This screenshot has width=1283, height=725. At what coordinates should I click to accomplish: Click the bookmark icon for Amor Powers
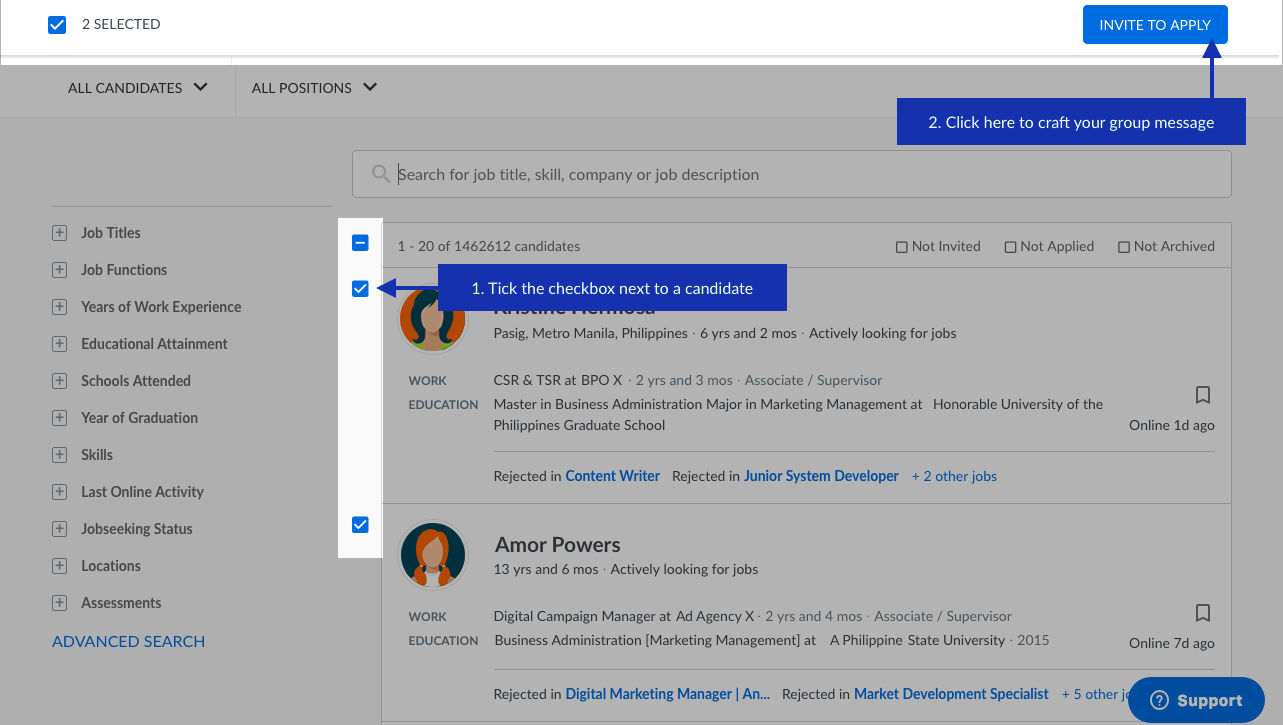[x=1203, y=613]
